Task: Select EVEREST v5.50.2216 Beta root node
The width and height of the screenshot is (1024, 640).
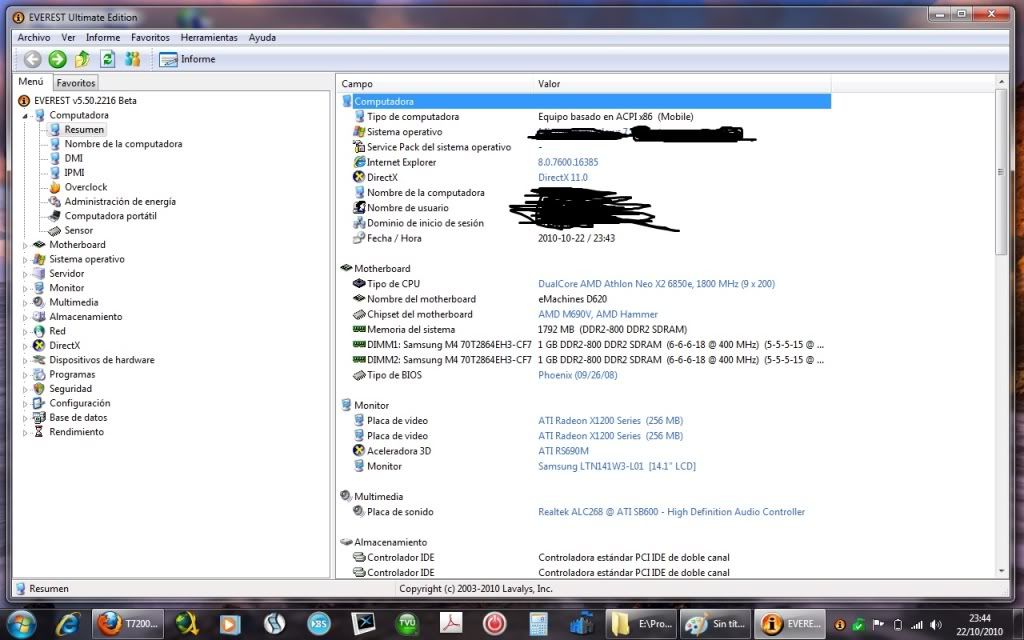Action: 85,101
